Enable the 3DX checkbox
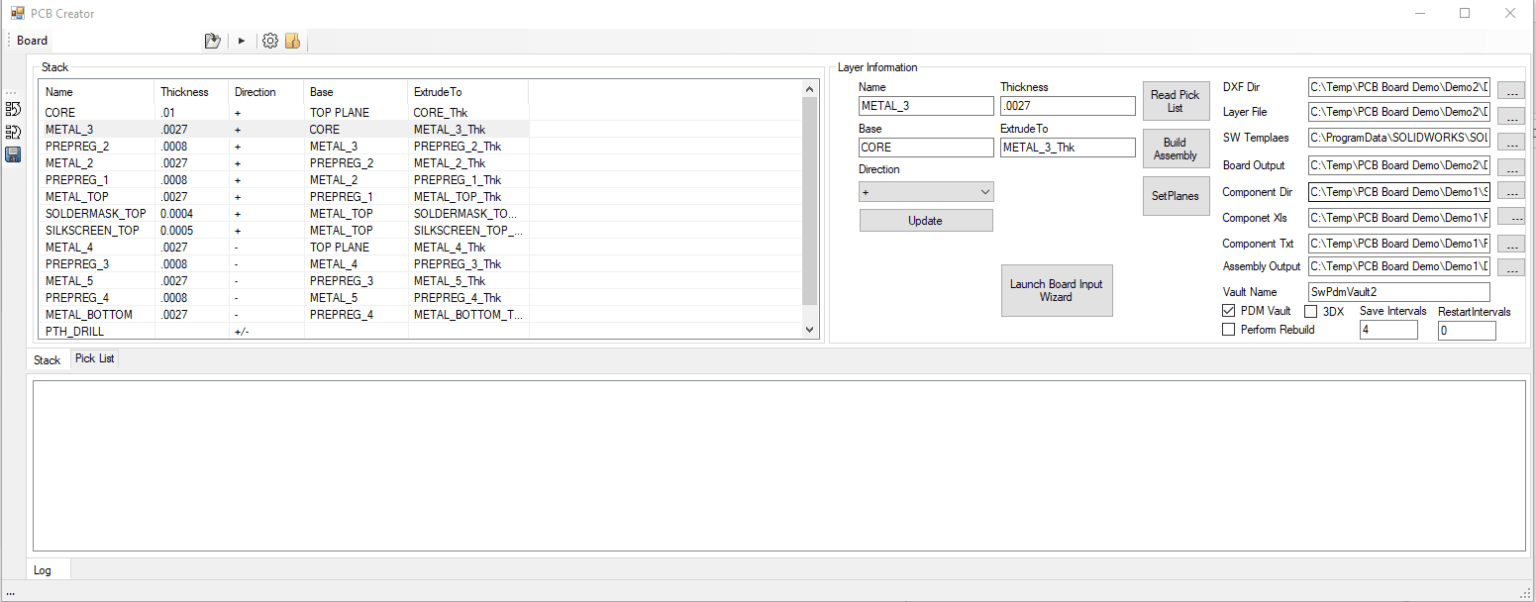The height and width of the screenshot is (602, 1536). pyautogui.click(x=1311, y=311)
